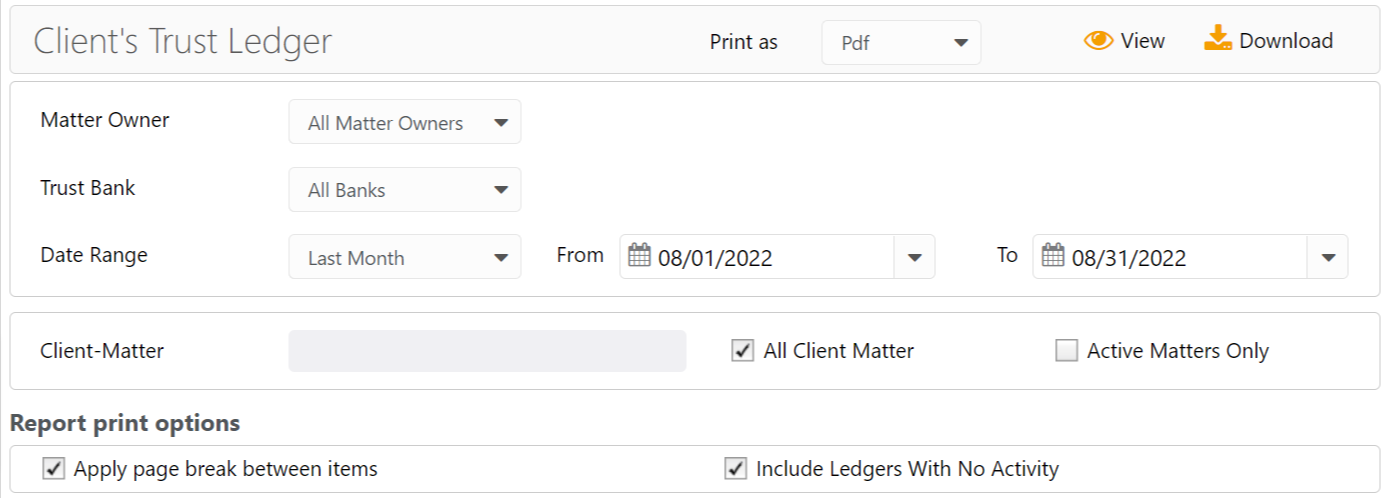1389x498 pixels.
Task: Expand the From date picker arrow
Action: click(x=914, y=257)
